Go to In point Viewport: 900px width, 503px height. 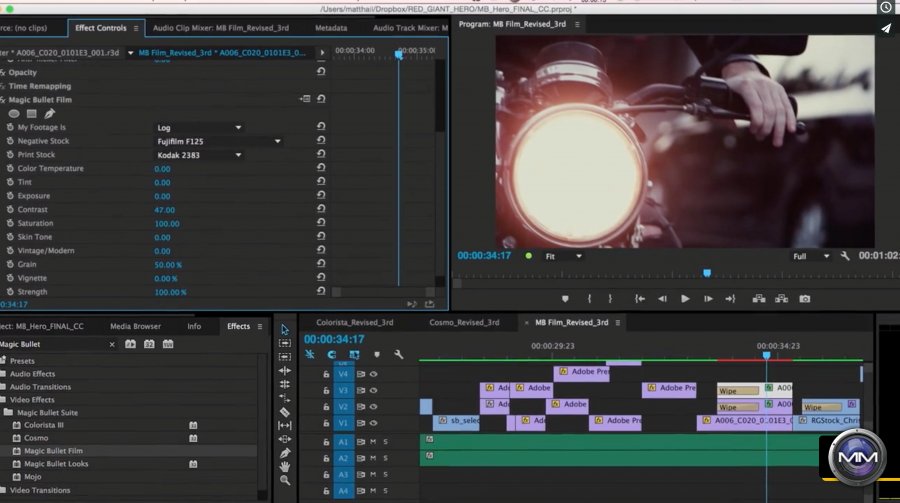click(x=639, y=299)
